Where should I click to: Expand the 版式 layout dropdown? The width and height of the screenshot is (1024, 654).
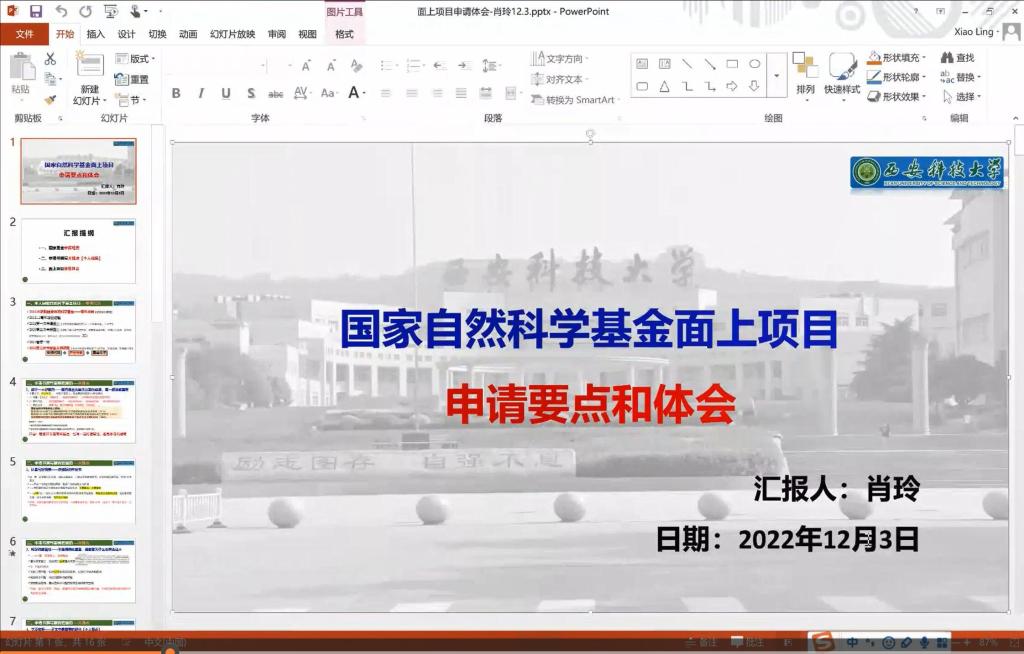[x=135, y=59]
